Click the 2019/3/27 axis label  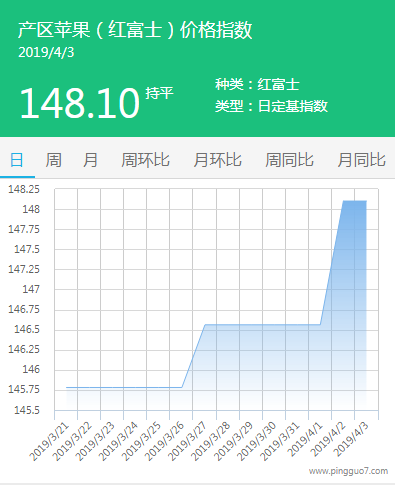coord(188,441)
